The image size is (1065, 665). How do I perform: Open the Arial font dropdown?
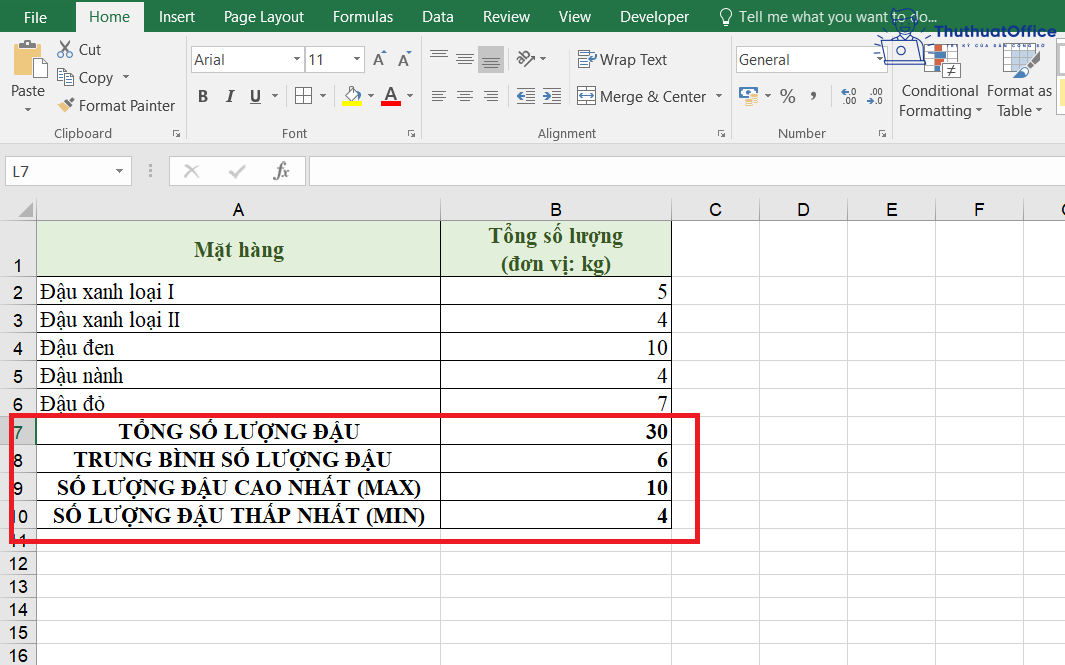click(x=298, y=59)
